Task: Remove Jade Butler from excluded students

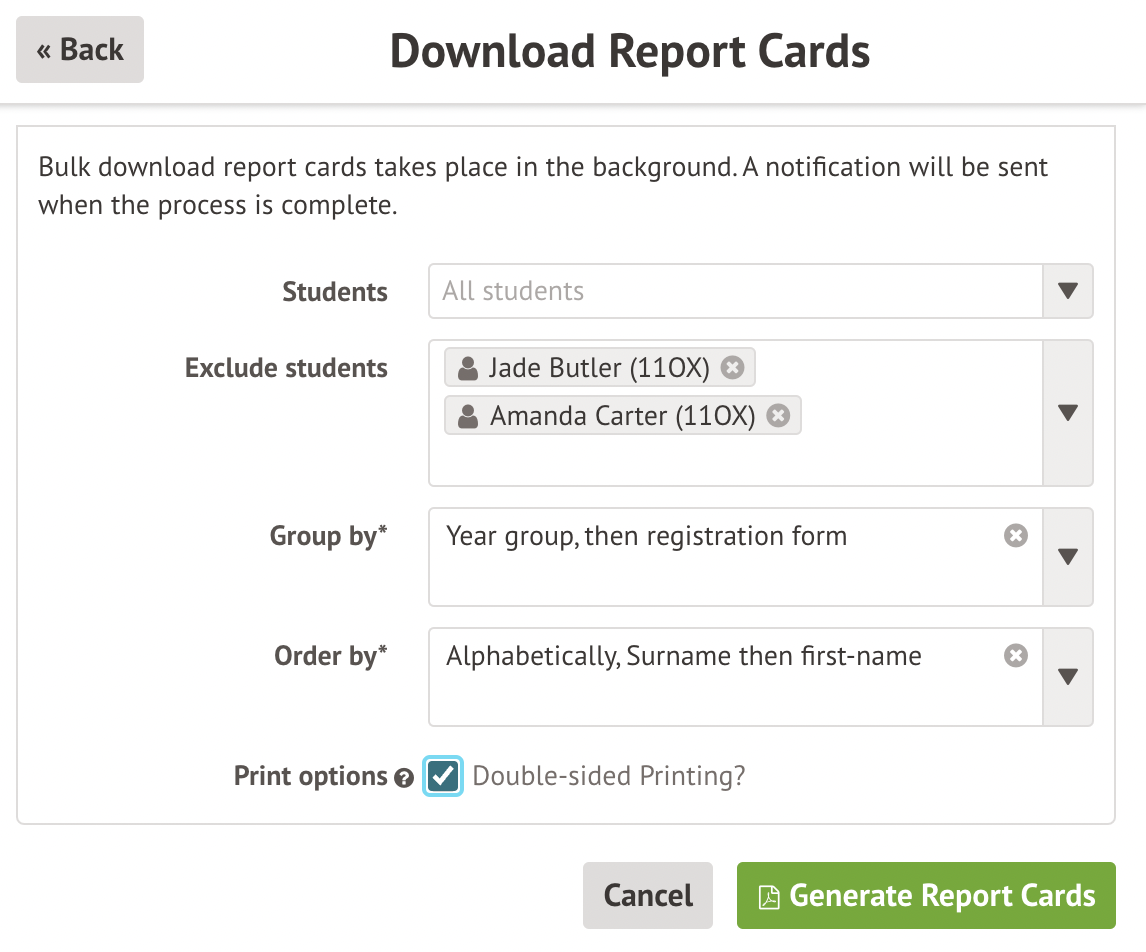Action: point(732,367)
